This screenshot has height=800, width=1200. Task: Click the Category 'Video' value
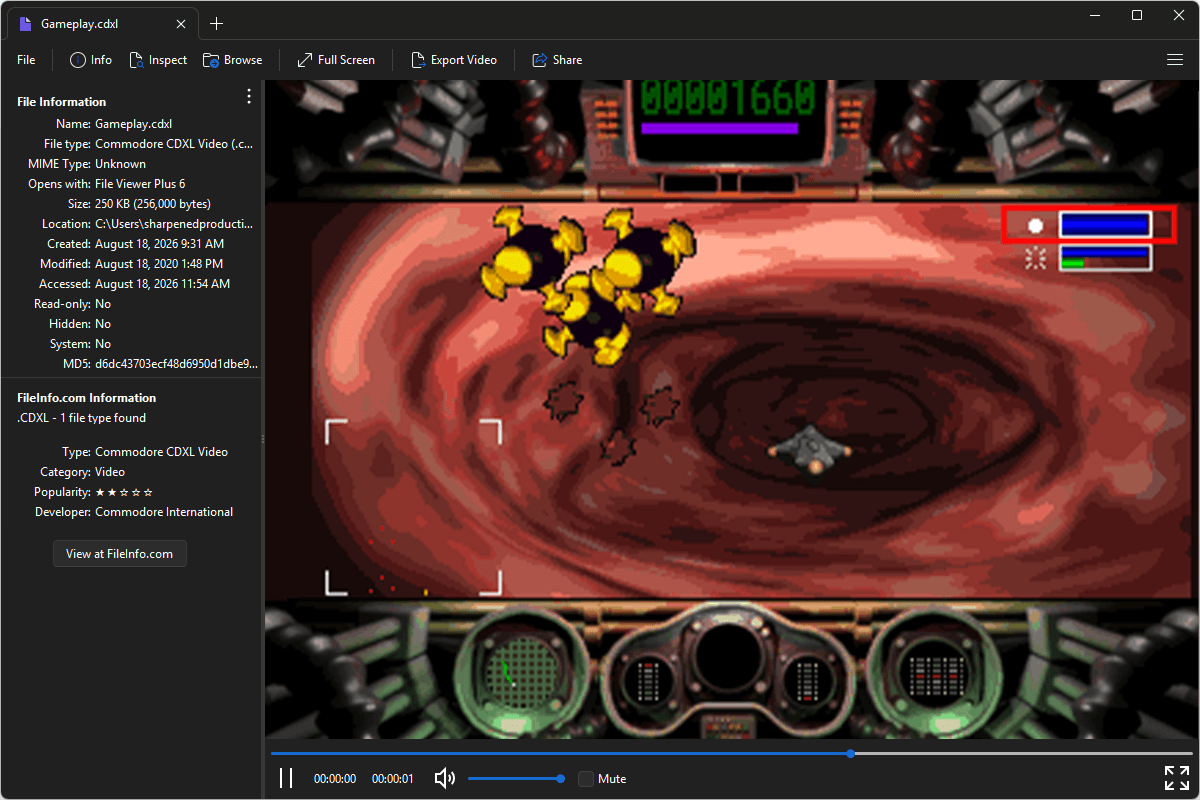tap(110, 472)
